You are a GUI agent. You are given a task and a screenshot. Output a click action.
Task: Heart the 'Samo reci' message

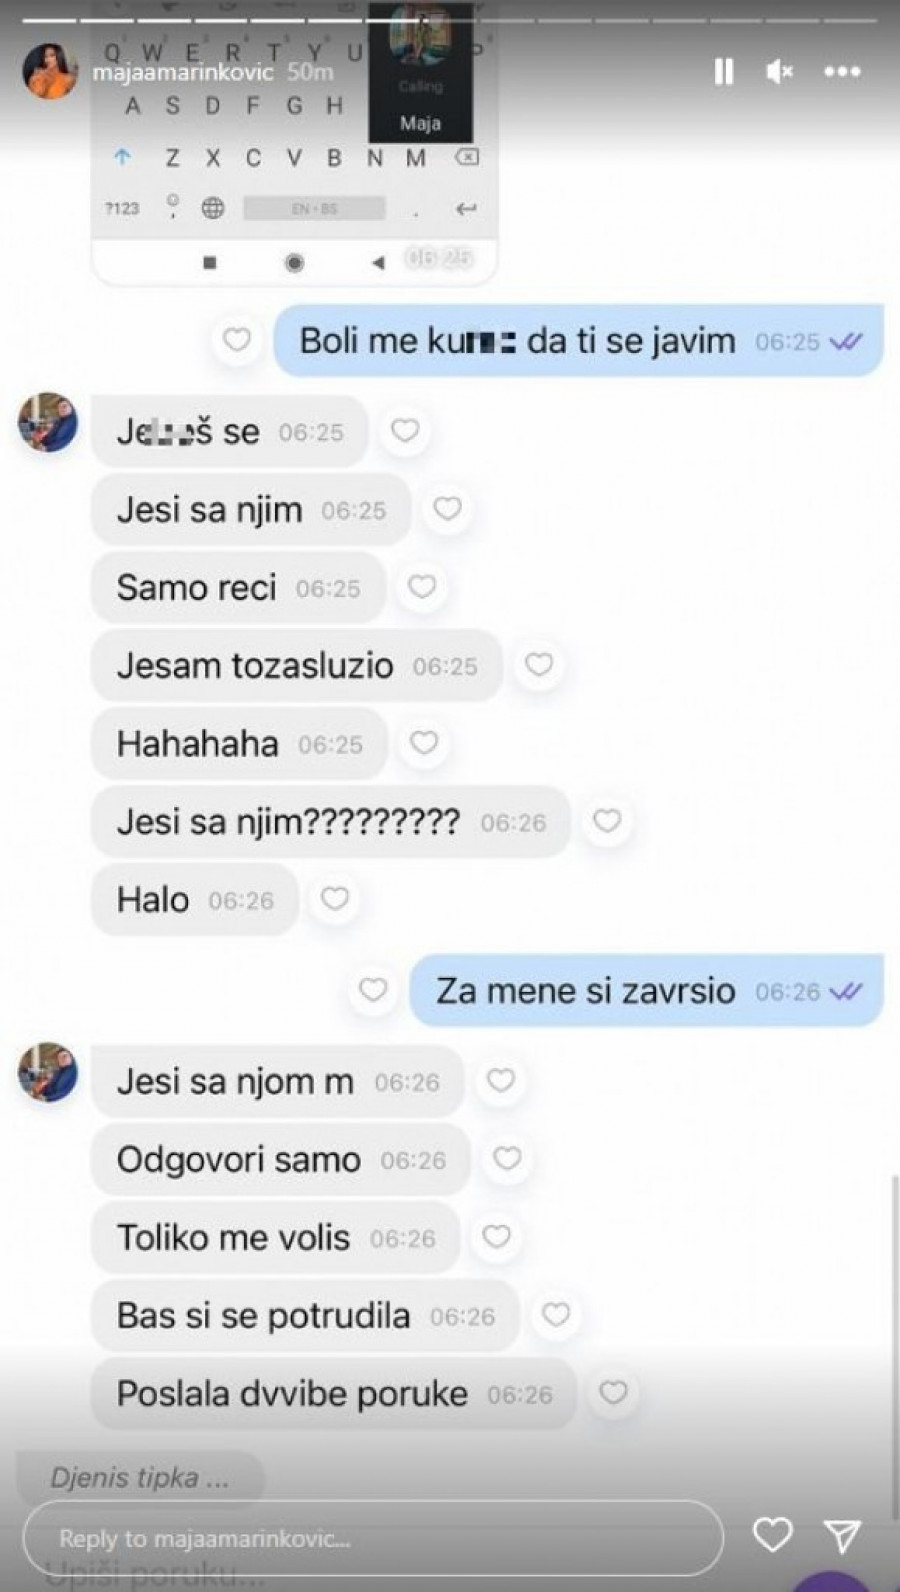point(422,586)
